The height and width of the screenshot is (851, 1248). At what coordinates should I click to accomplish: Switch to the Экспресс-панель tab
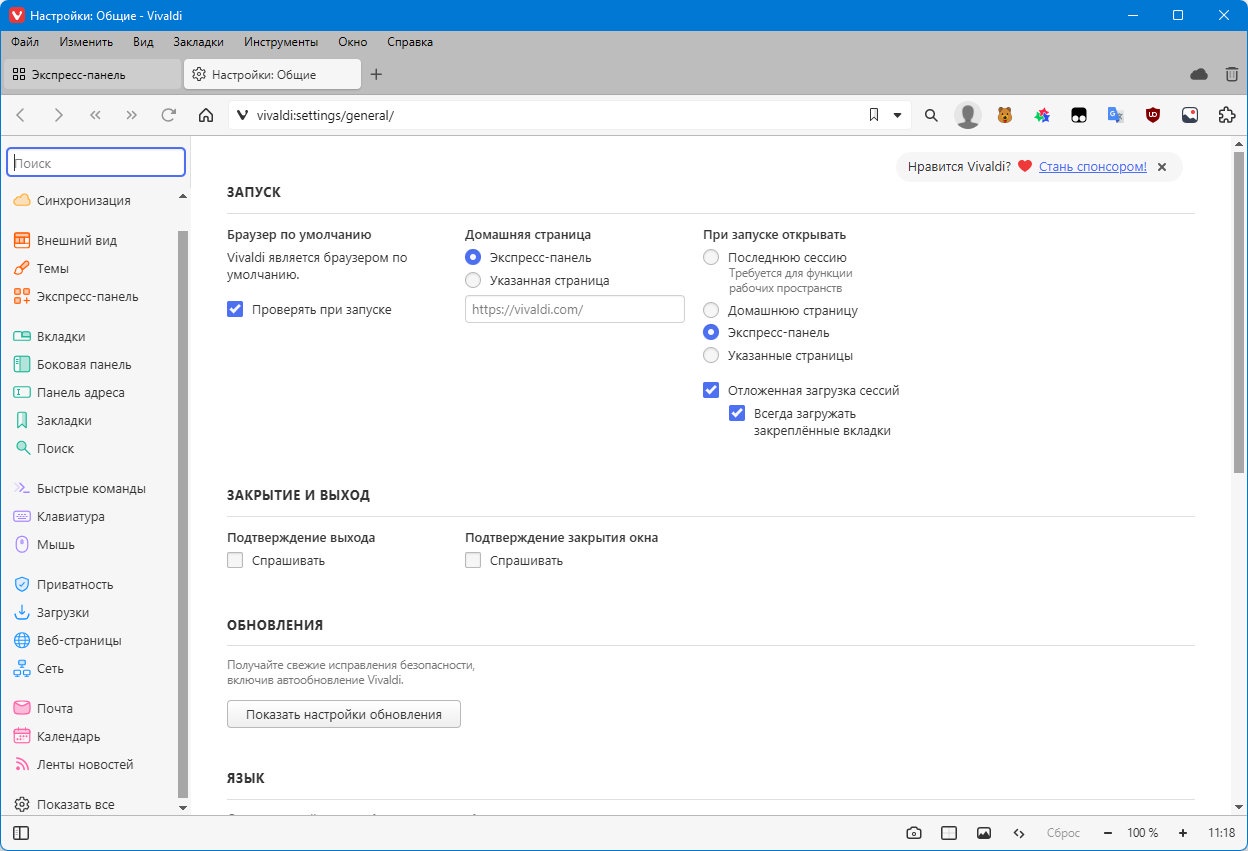92,74
